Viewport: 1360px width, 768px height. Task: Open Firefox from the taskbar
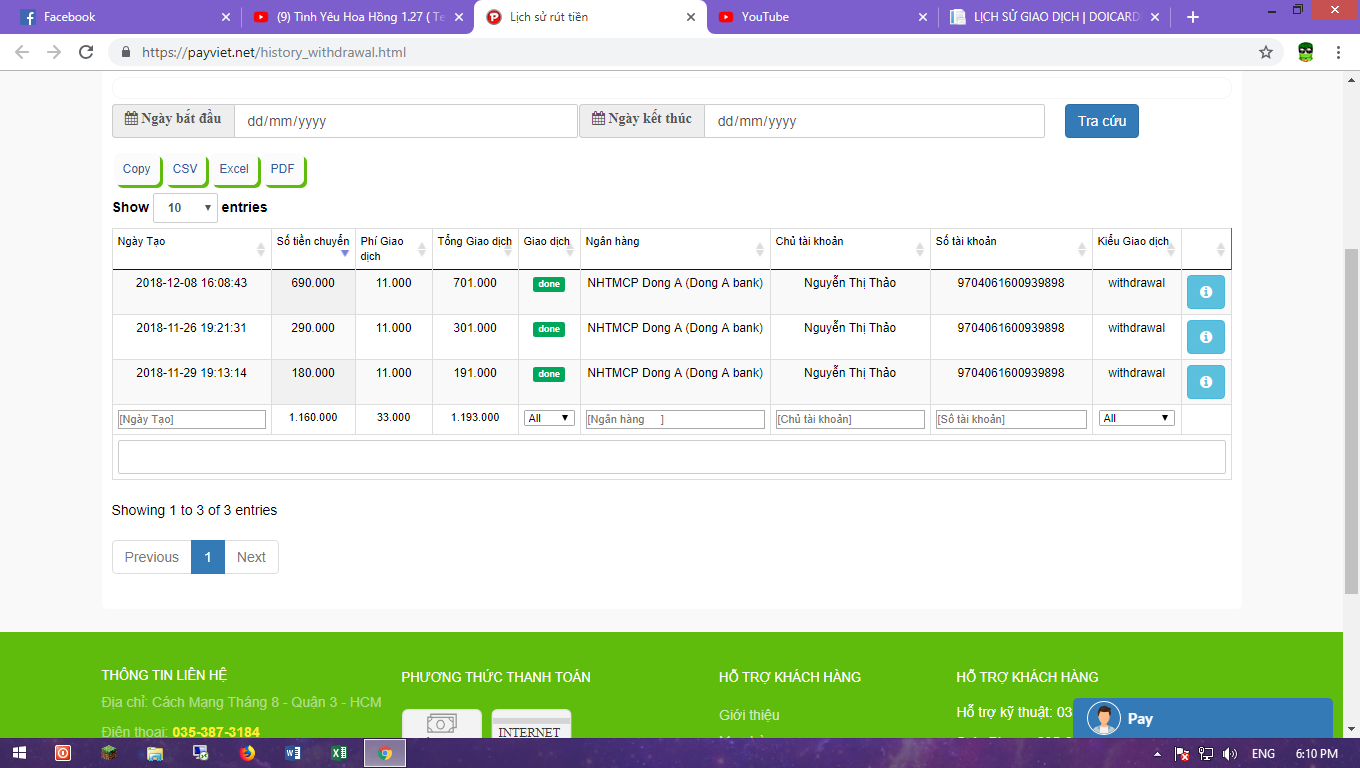pyautogui.click(x=247, y=753)
